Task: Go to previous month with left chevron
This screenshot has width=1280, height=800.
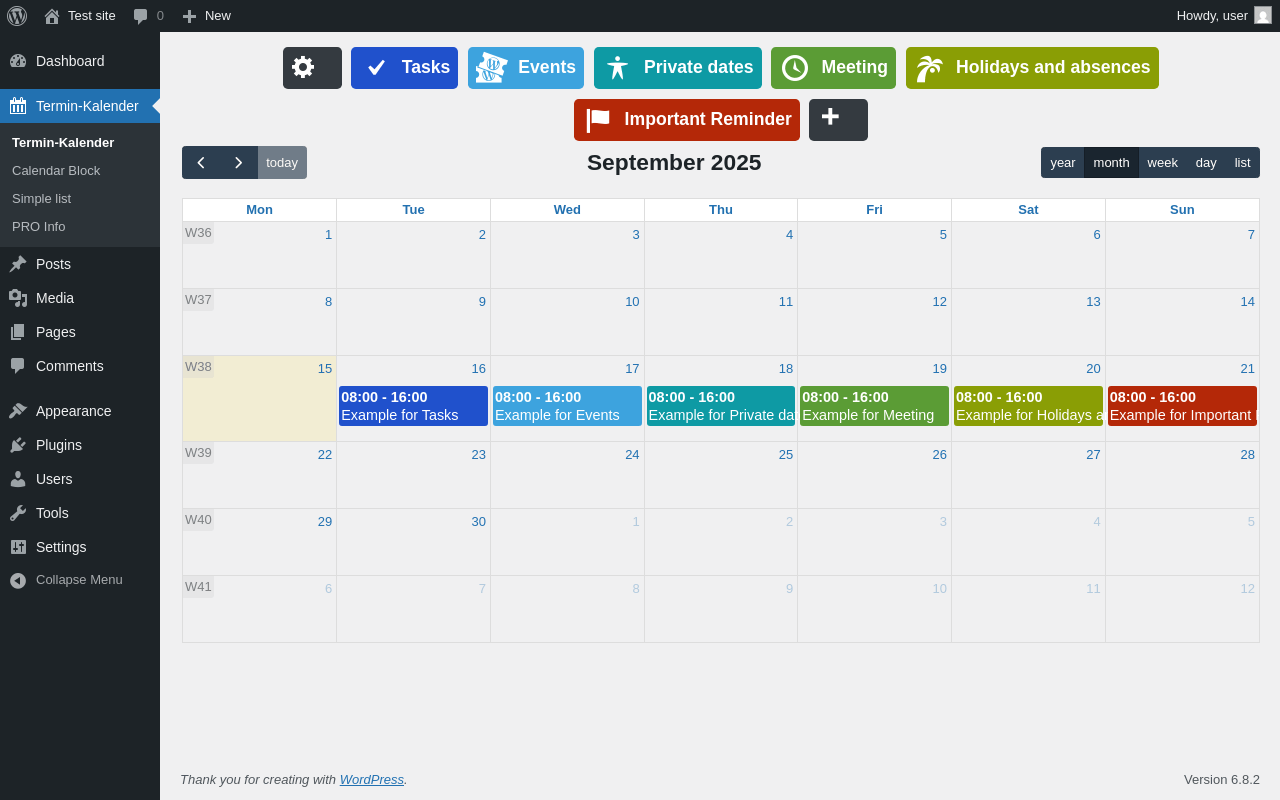Action: coord(201,162)
